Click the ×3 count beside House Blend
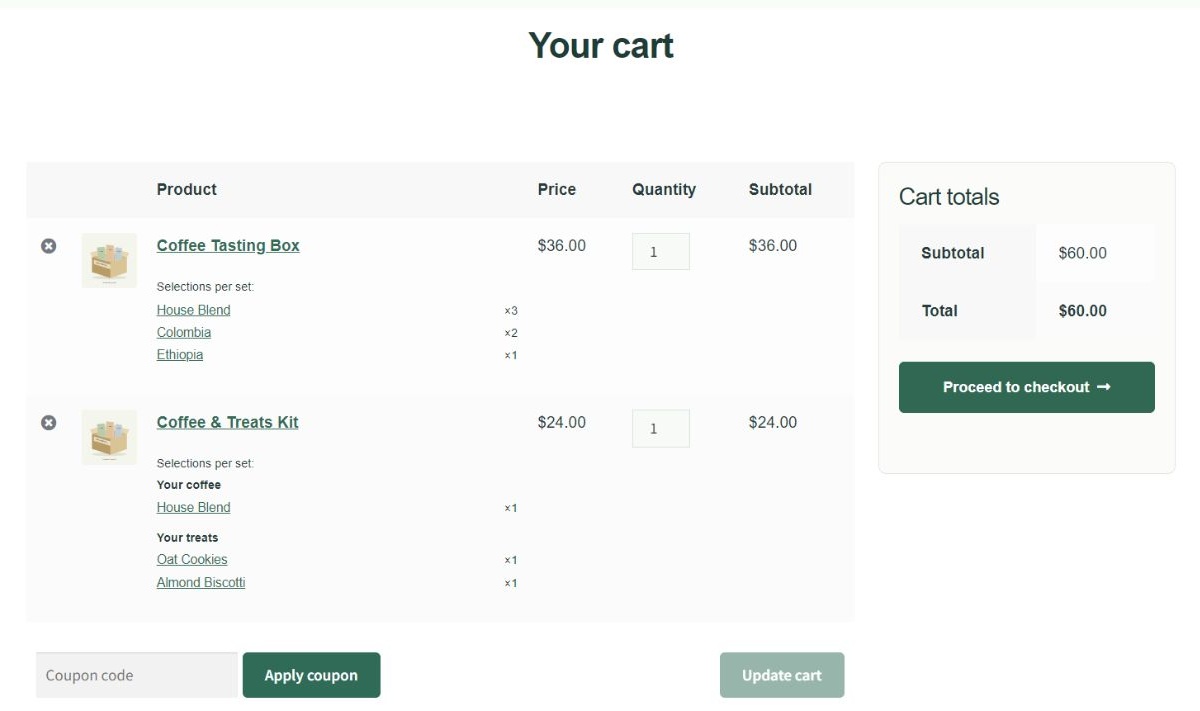The height and width of the screenshot is (711, 1200). pos(511,311)
